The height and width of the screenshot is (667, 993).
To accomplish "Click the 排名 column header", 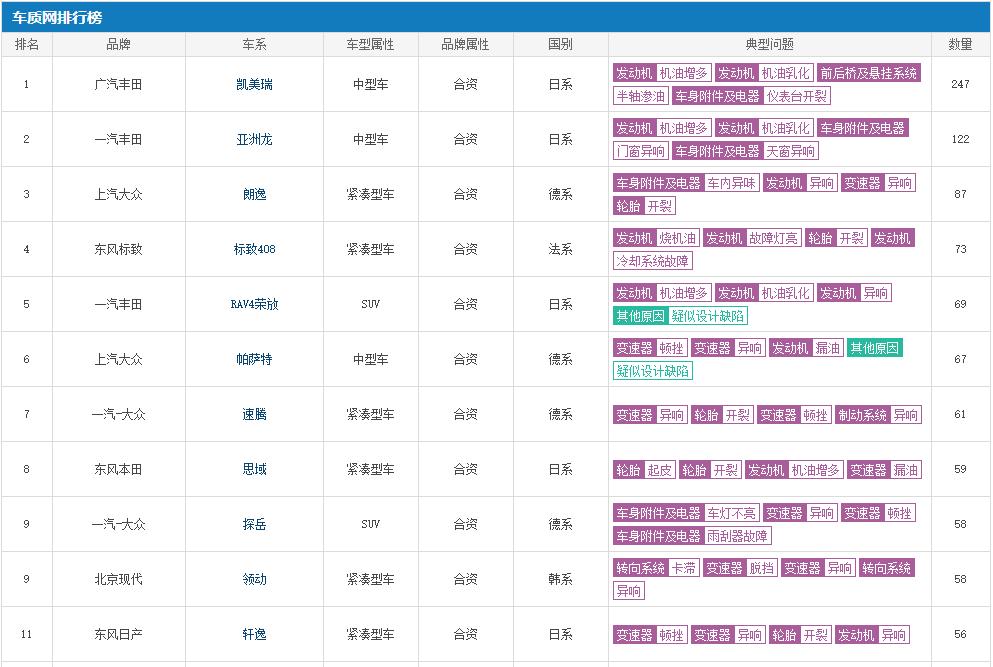I will point(27,45).
